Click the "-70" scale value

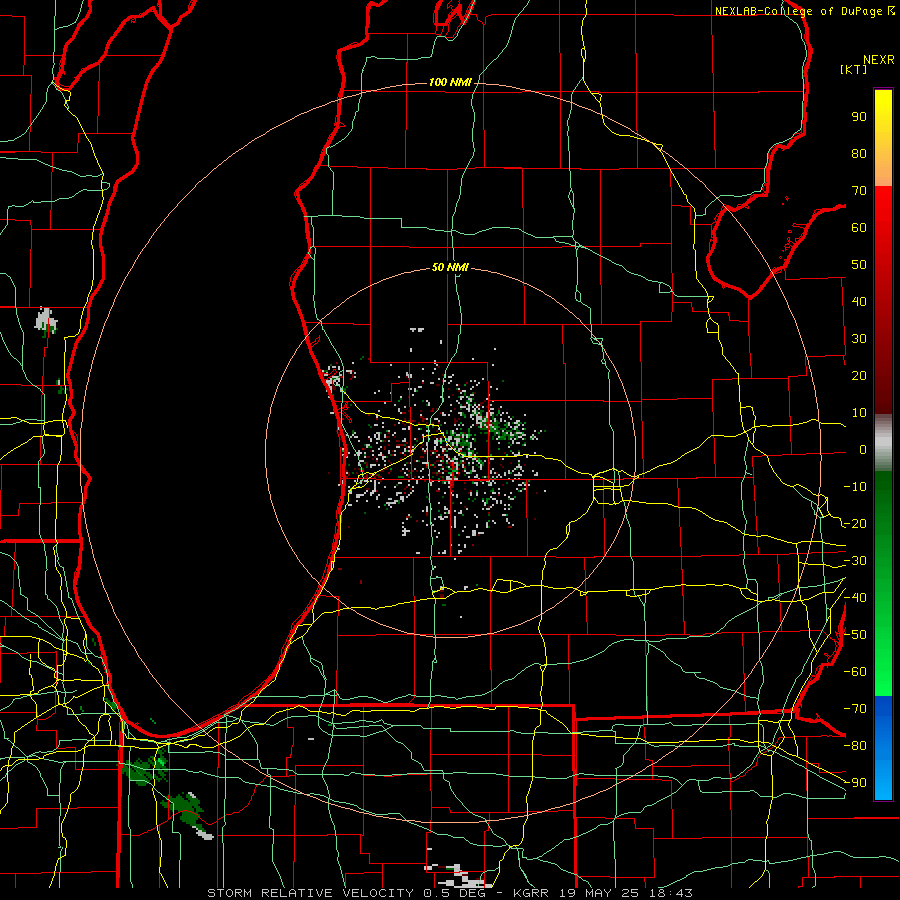[x=855, y=709]
